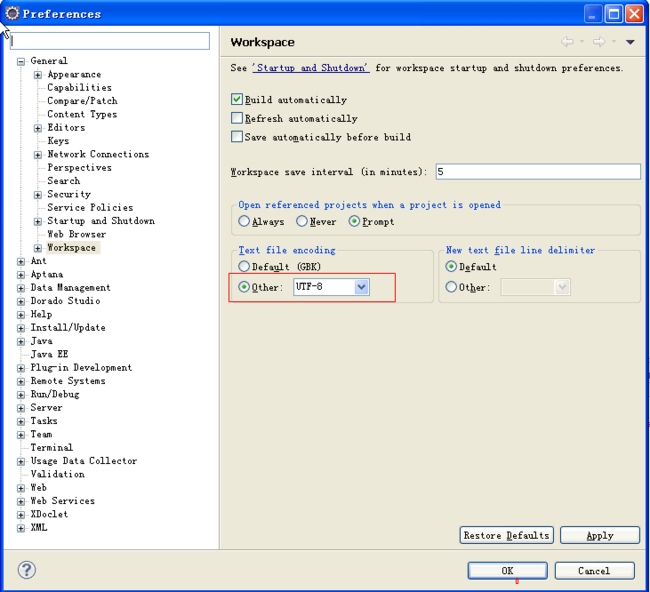This screenshot has height=592, width=650.
Task: Select Always for opening referenced projects
Action: [244, 221]
